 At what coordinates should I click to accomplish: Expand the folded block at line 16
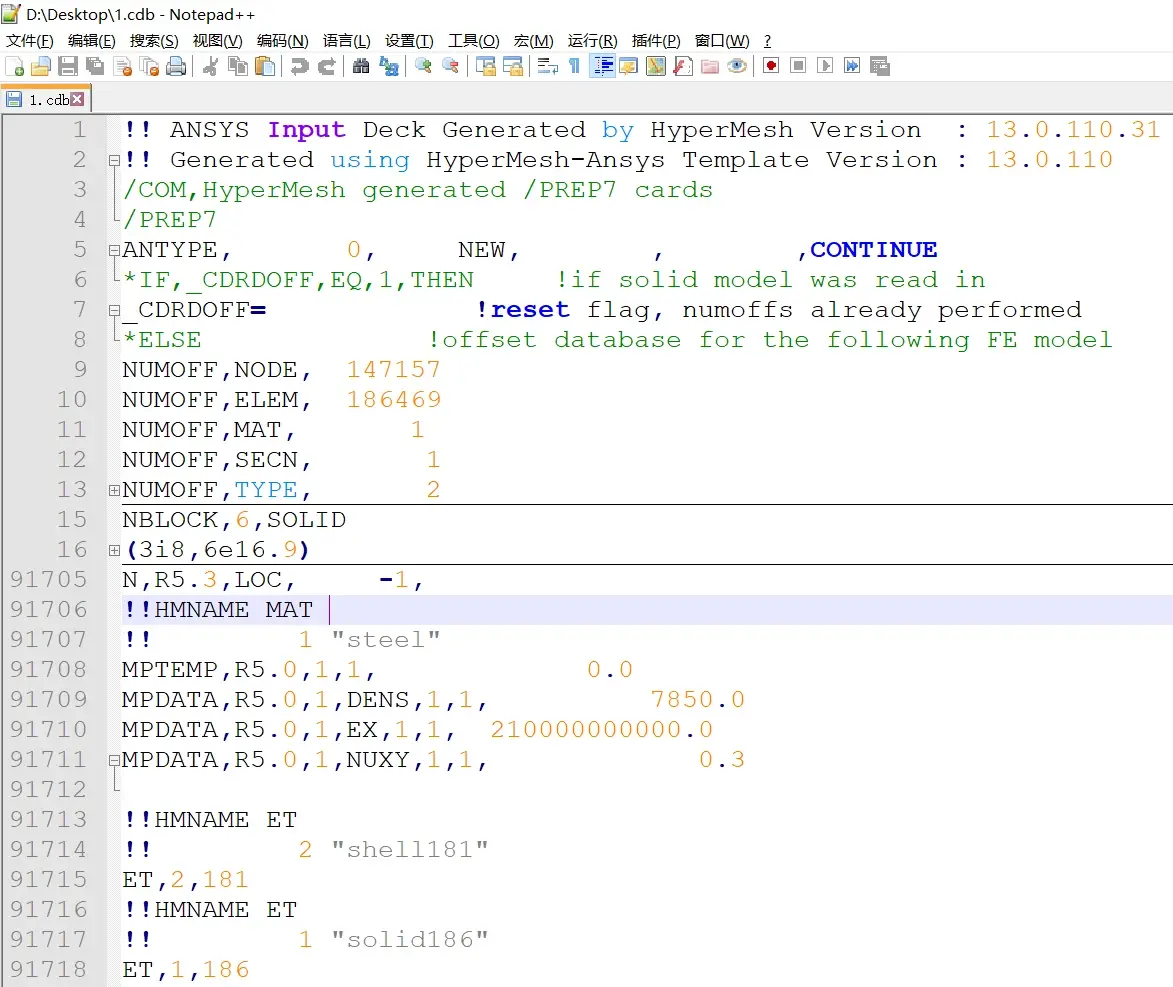pyautogui.click(x=114, y=550)
